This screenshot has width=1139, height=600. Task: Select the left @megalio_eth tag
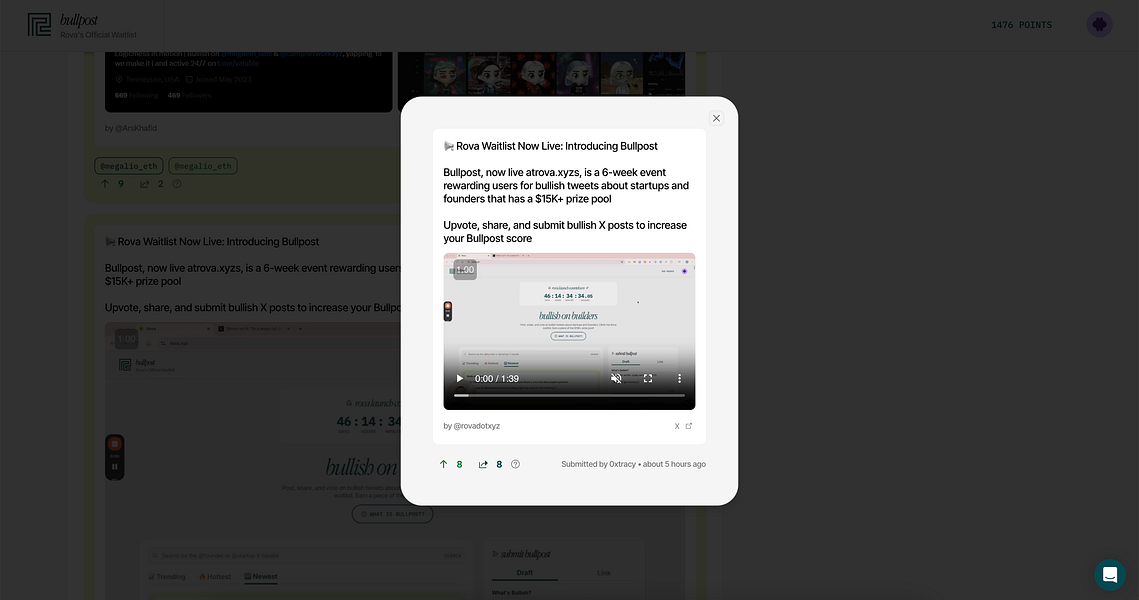tap(129, 166)
